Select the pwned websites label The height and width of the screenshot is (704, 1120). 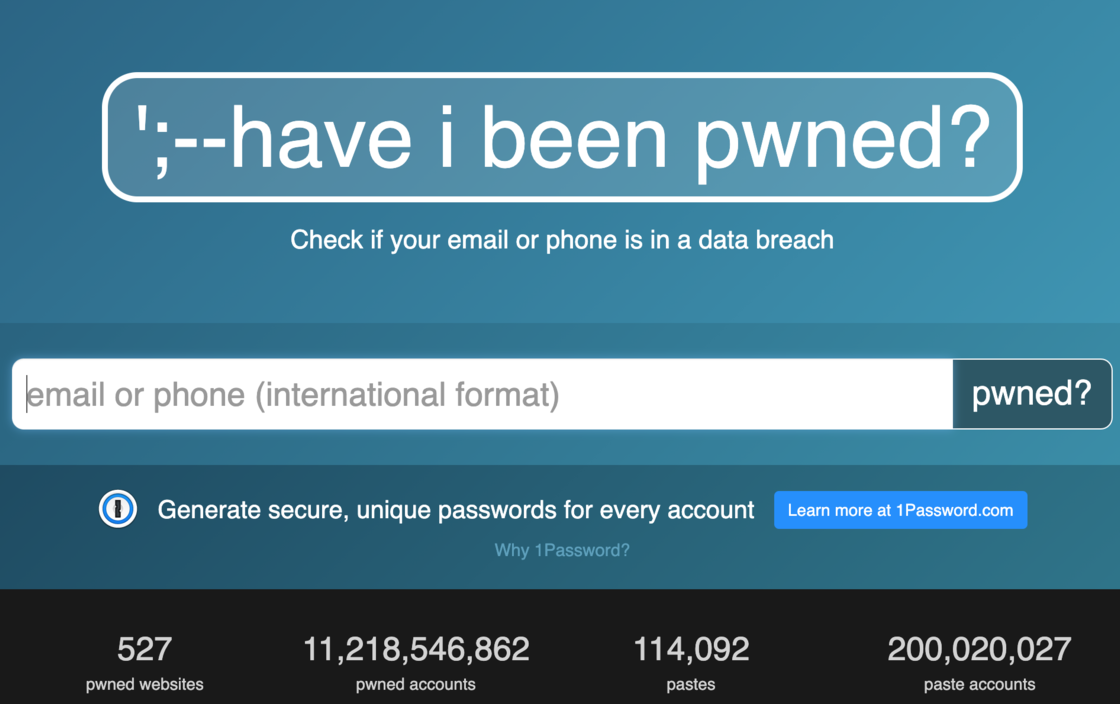(x=144, y=684)
